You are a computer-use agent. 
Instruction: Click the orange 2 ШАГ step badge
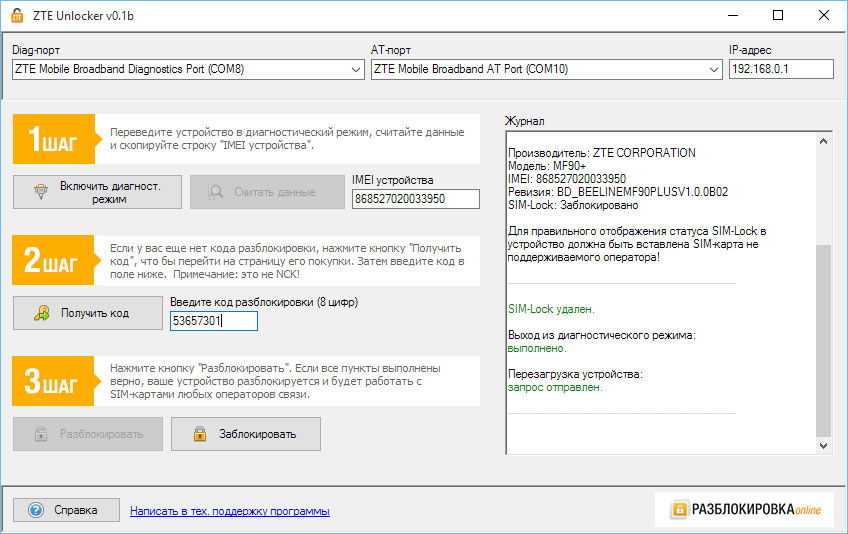click(x=53, y=260)
